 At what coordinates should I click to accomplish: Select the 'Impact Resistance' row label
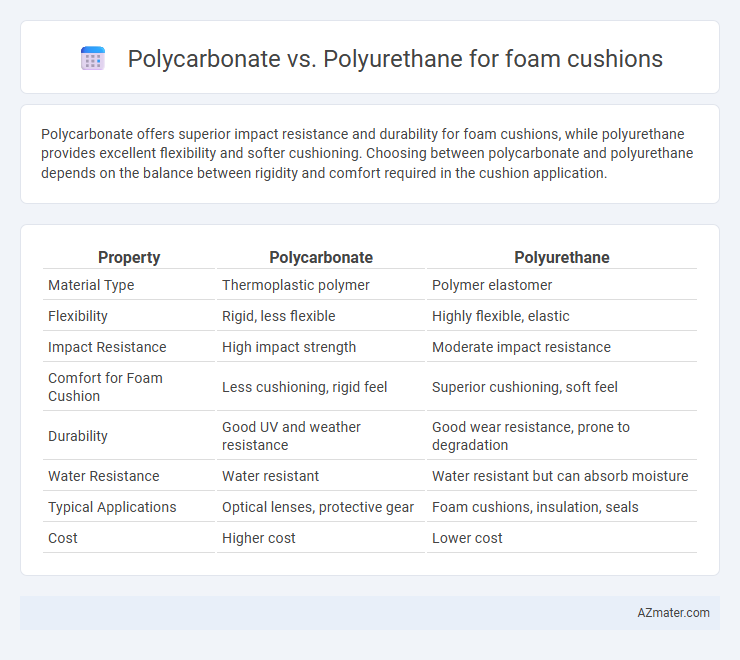(x=107, y=347)
